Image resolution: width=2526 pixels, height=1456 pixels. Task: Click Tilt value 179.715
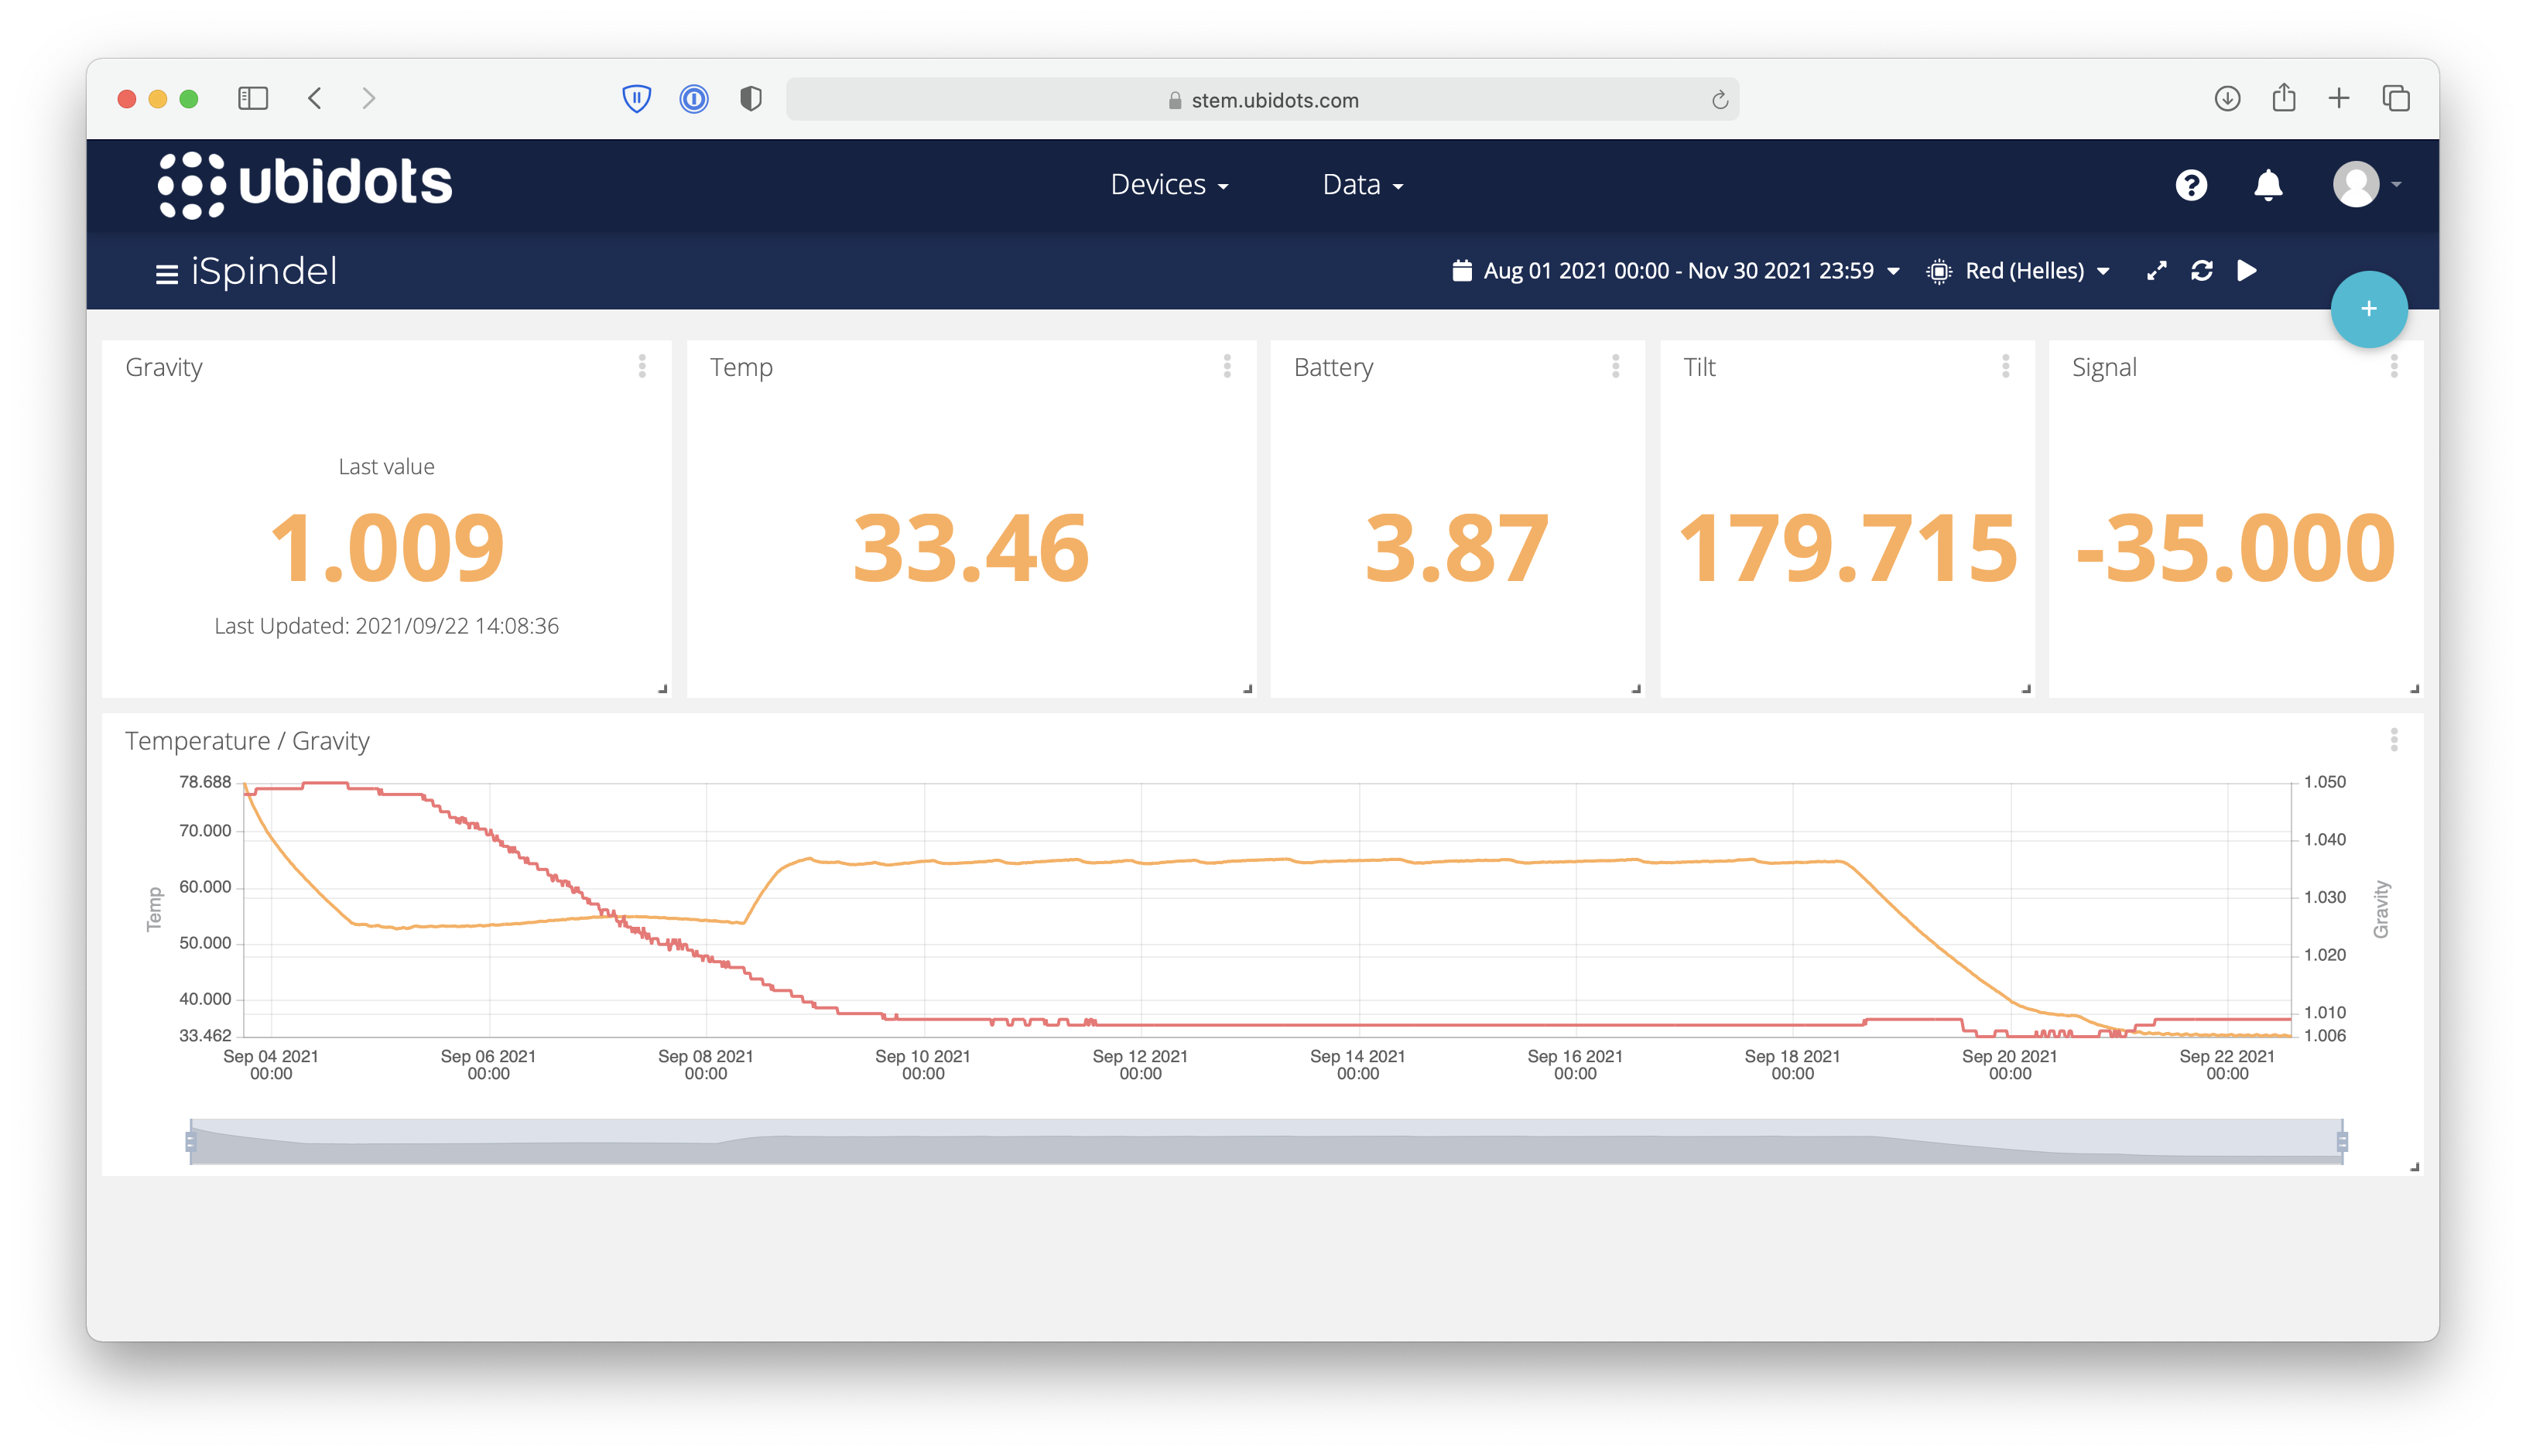(1847, 548)
